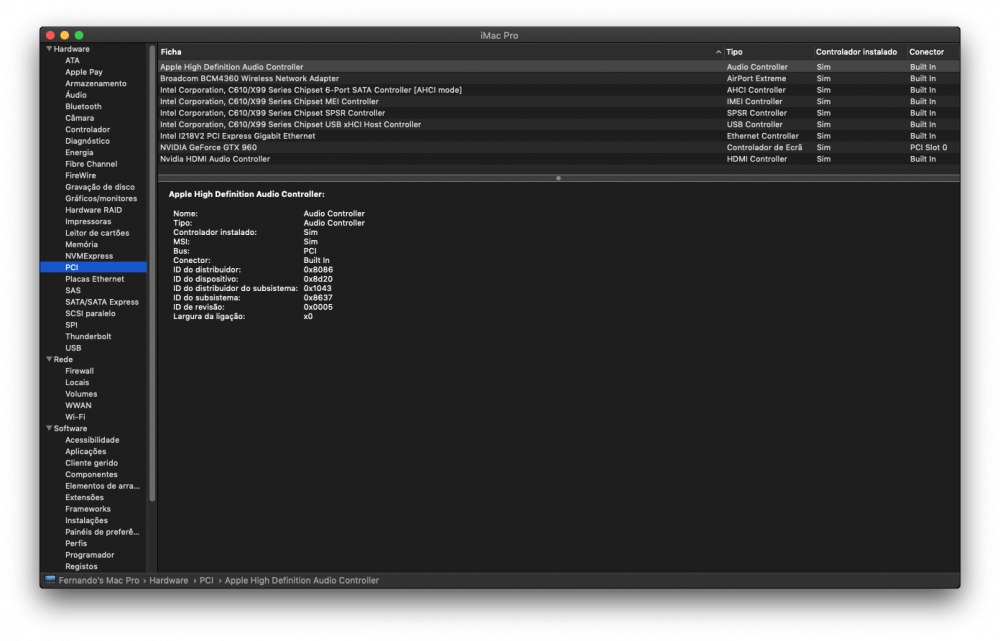Click the sidebar vertical scrollbar
The width and height of the screenshot is (1000, 641).
point(152,273)
